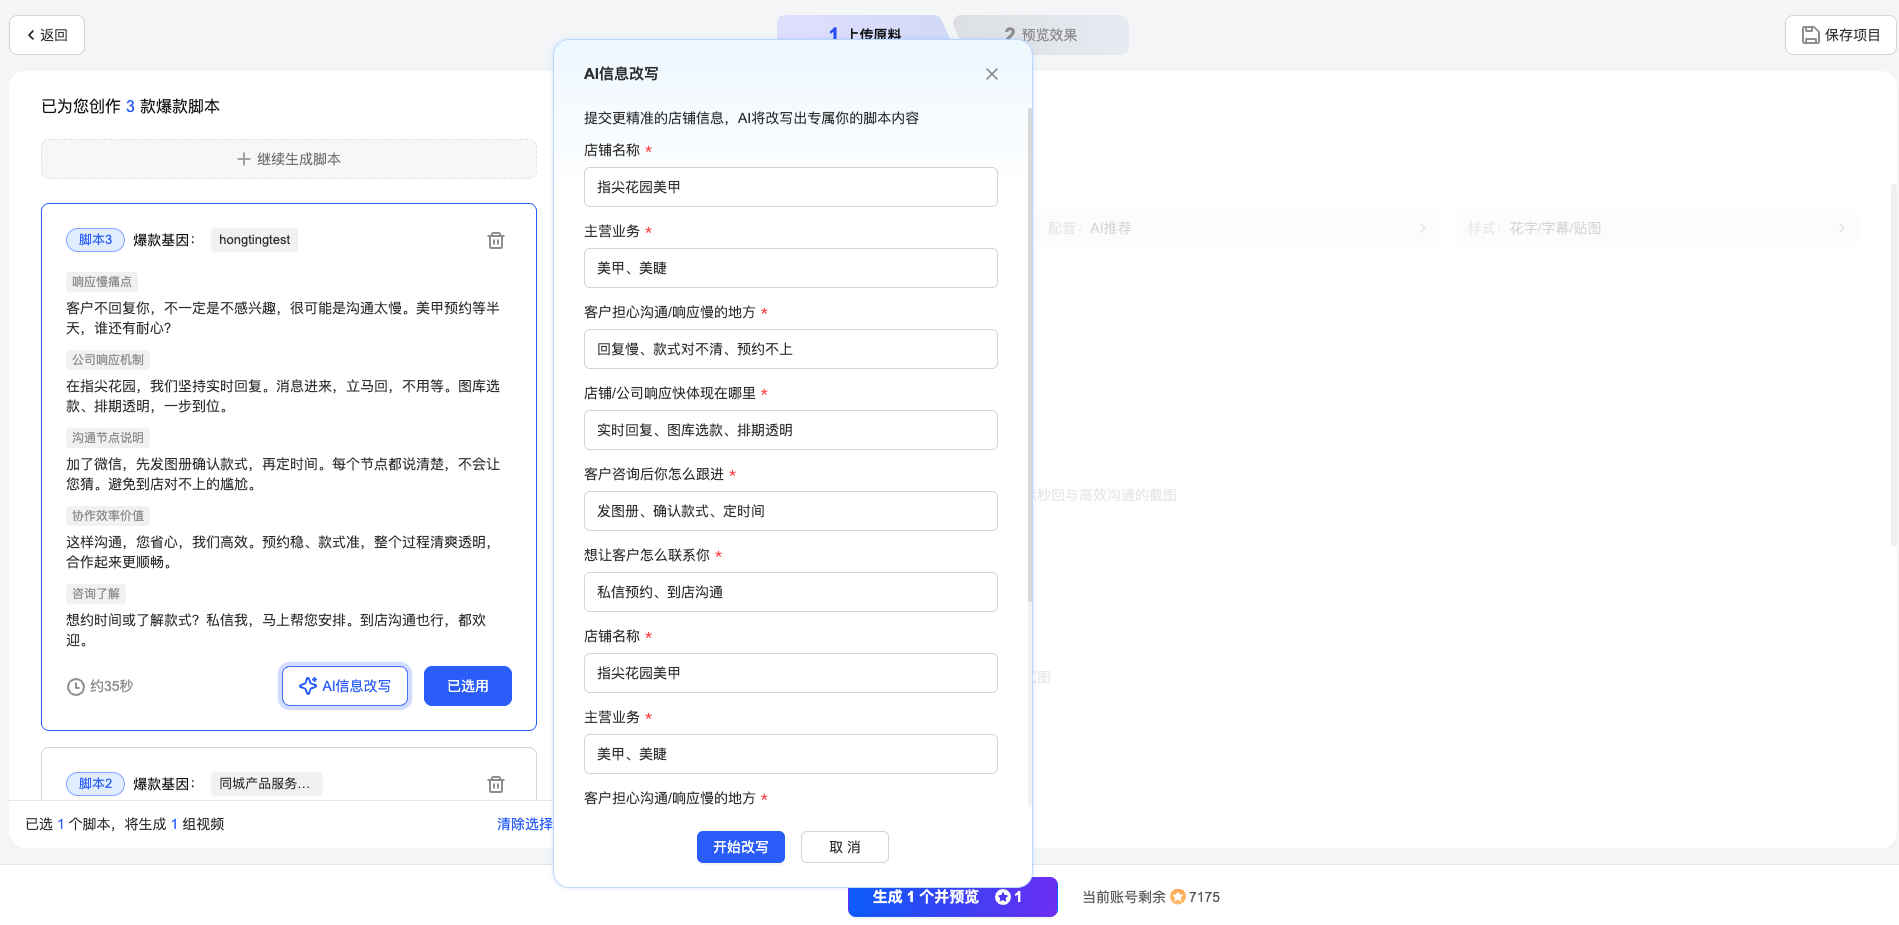Click the dialog vertical scrollbar
This screenshot has width=1899, height=925.
coord(1029,355)
